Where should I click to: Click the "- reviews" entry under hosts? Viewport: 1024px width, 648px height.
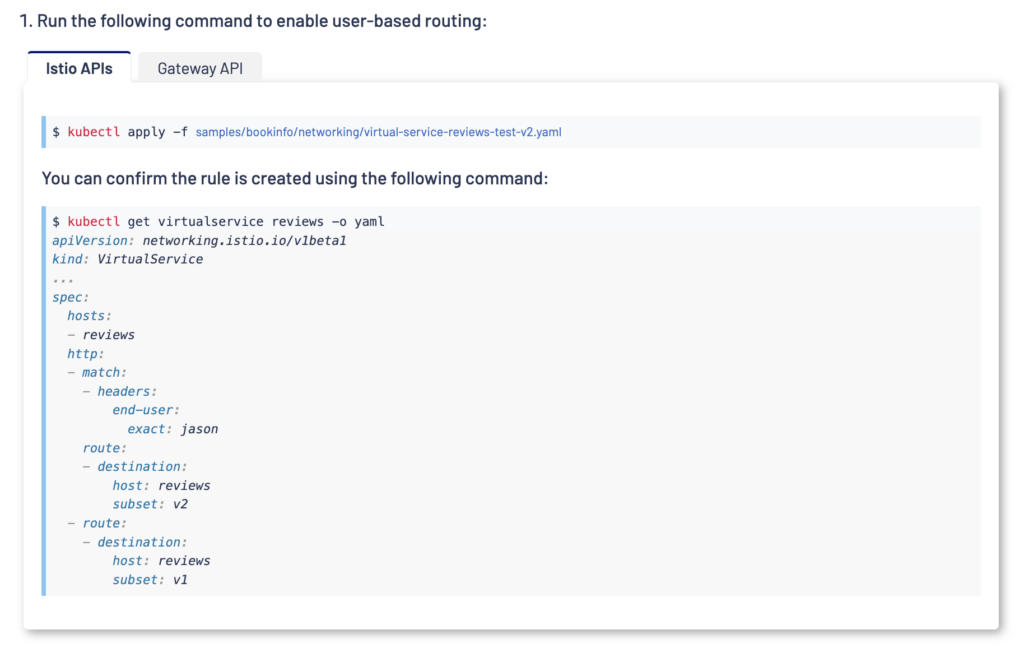pyautogui.click(x=101, y=335)
